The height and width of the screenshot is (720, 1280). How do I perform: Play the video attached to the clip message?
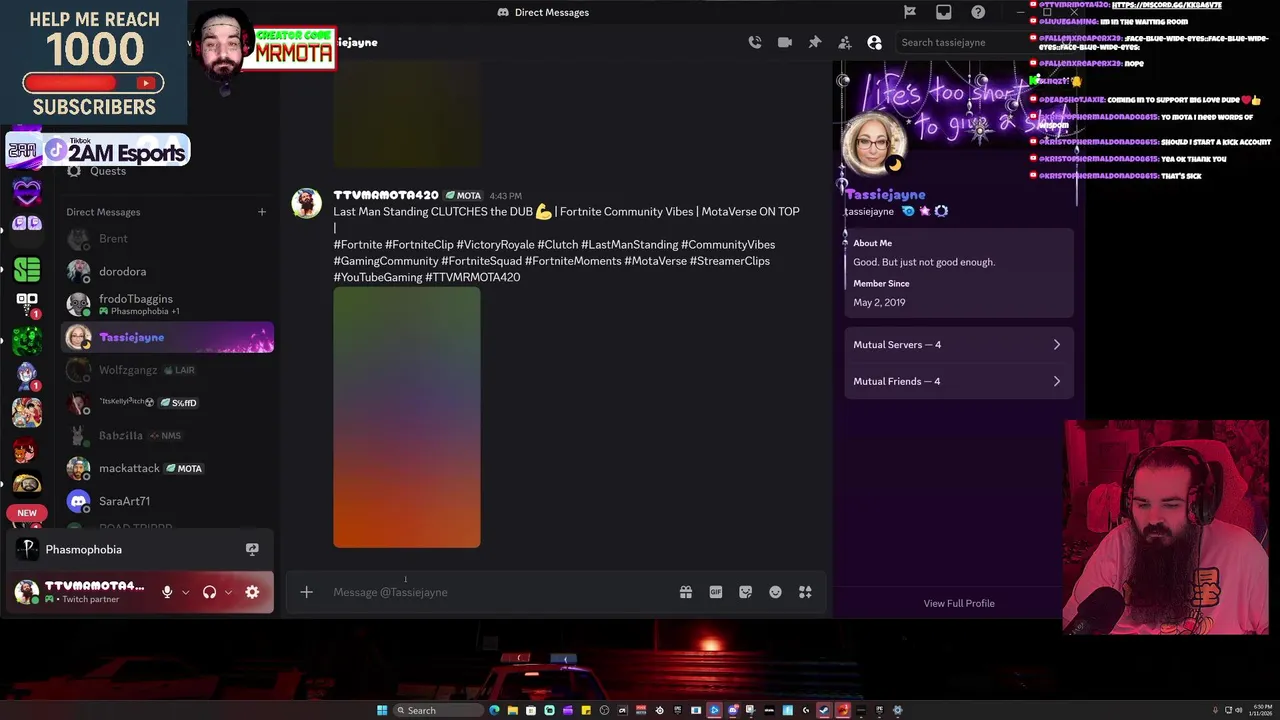coord(407,417)
